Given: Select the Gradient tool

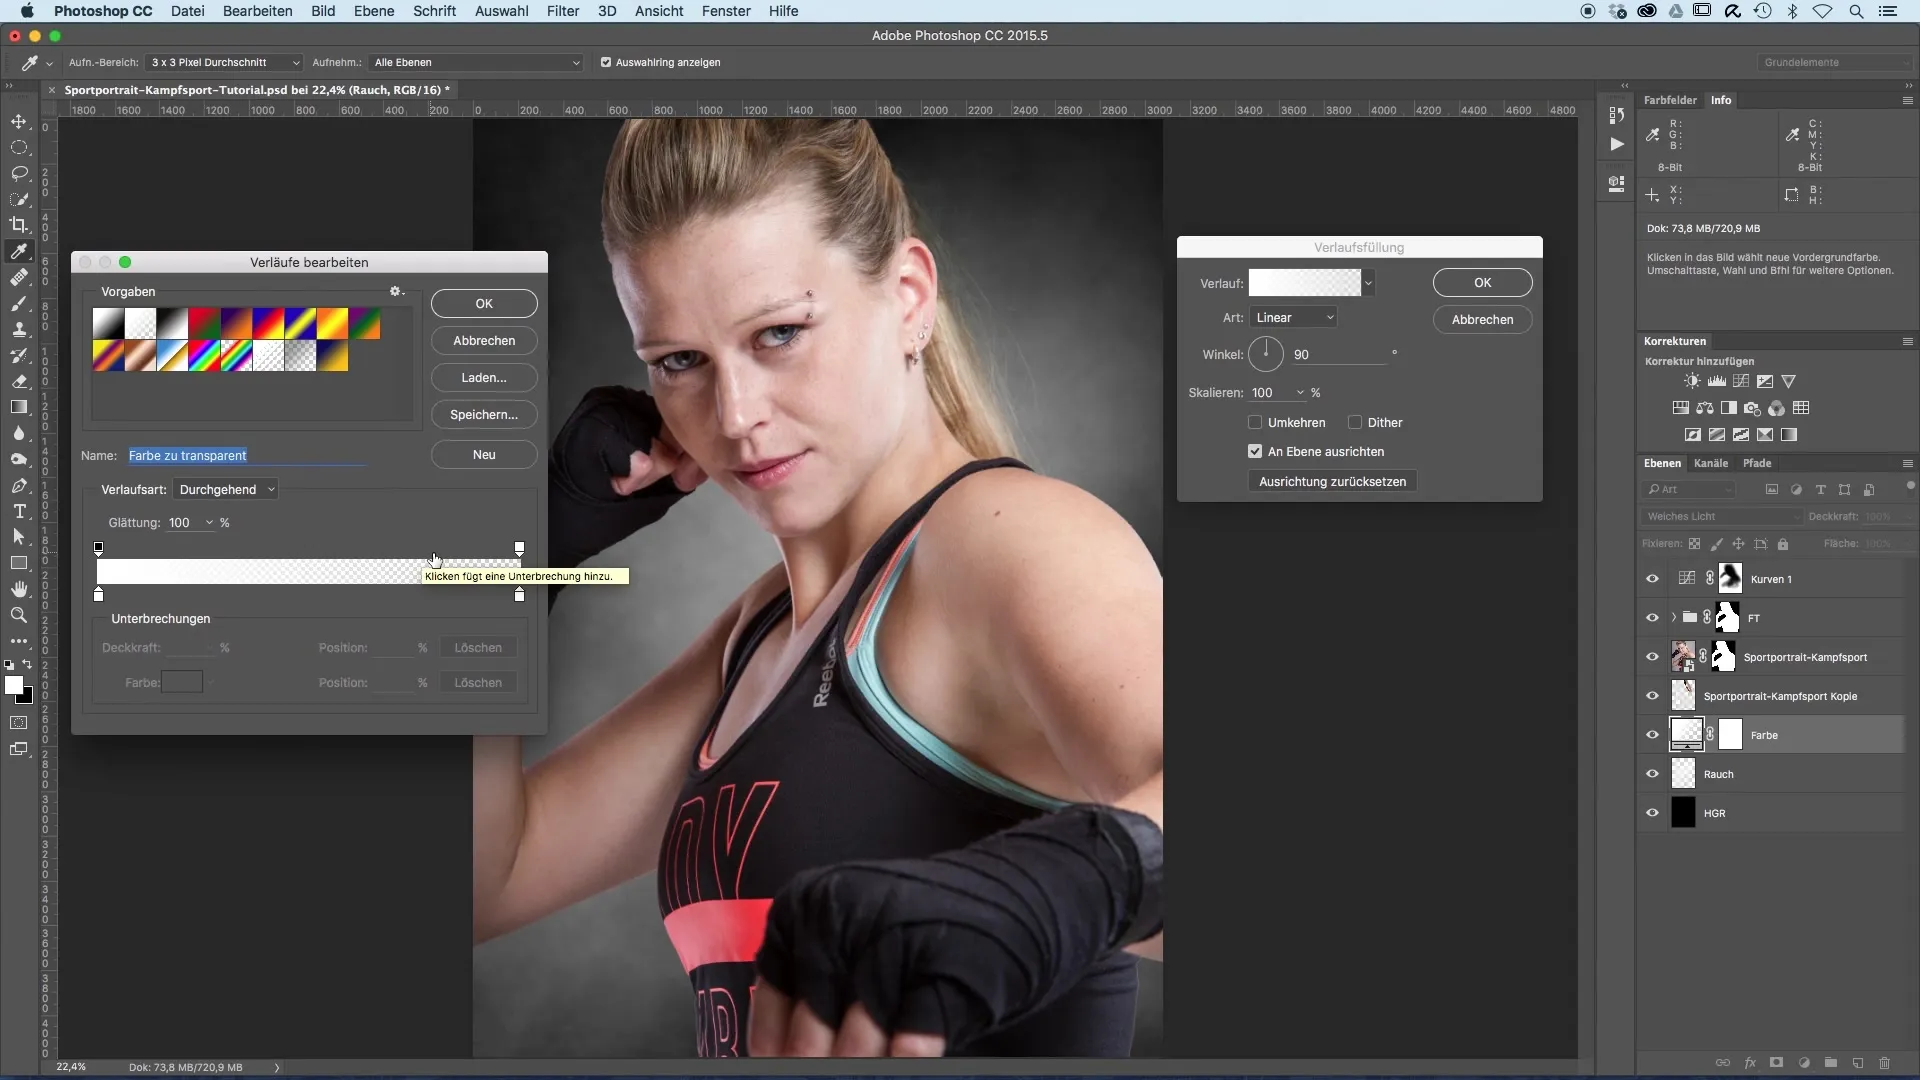Looking at the screenshot, I should [19, 407].
